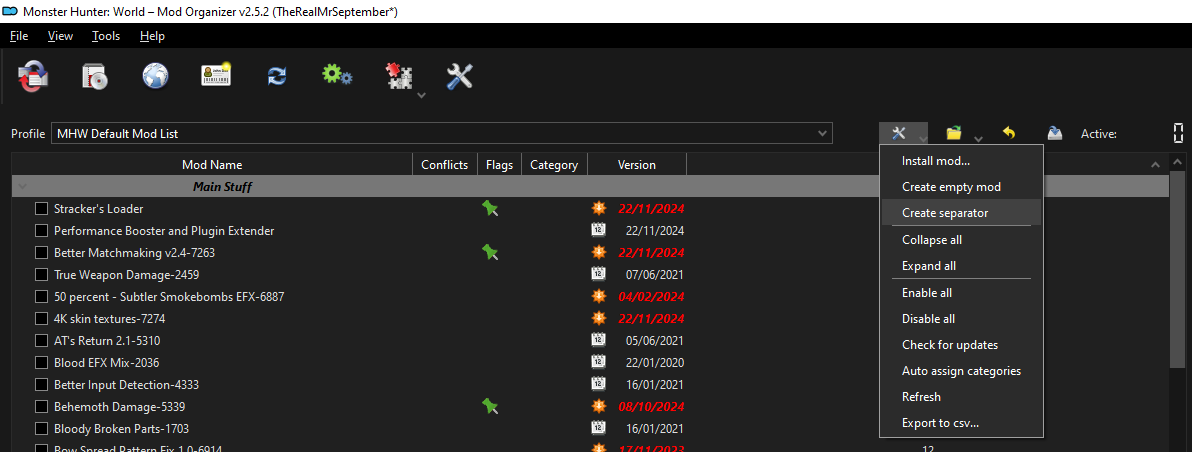Select Collapse all in the menu
This screenshot has height=452, width=1192.
coord(962,239)
